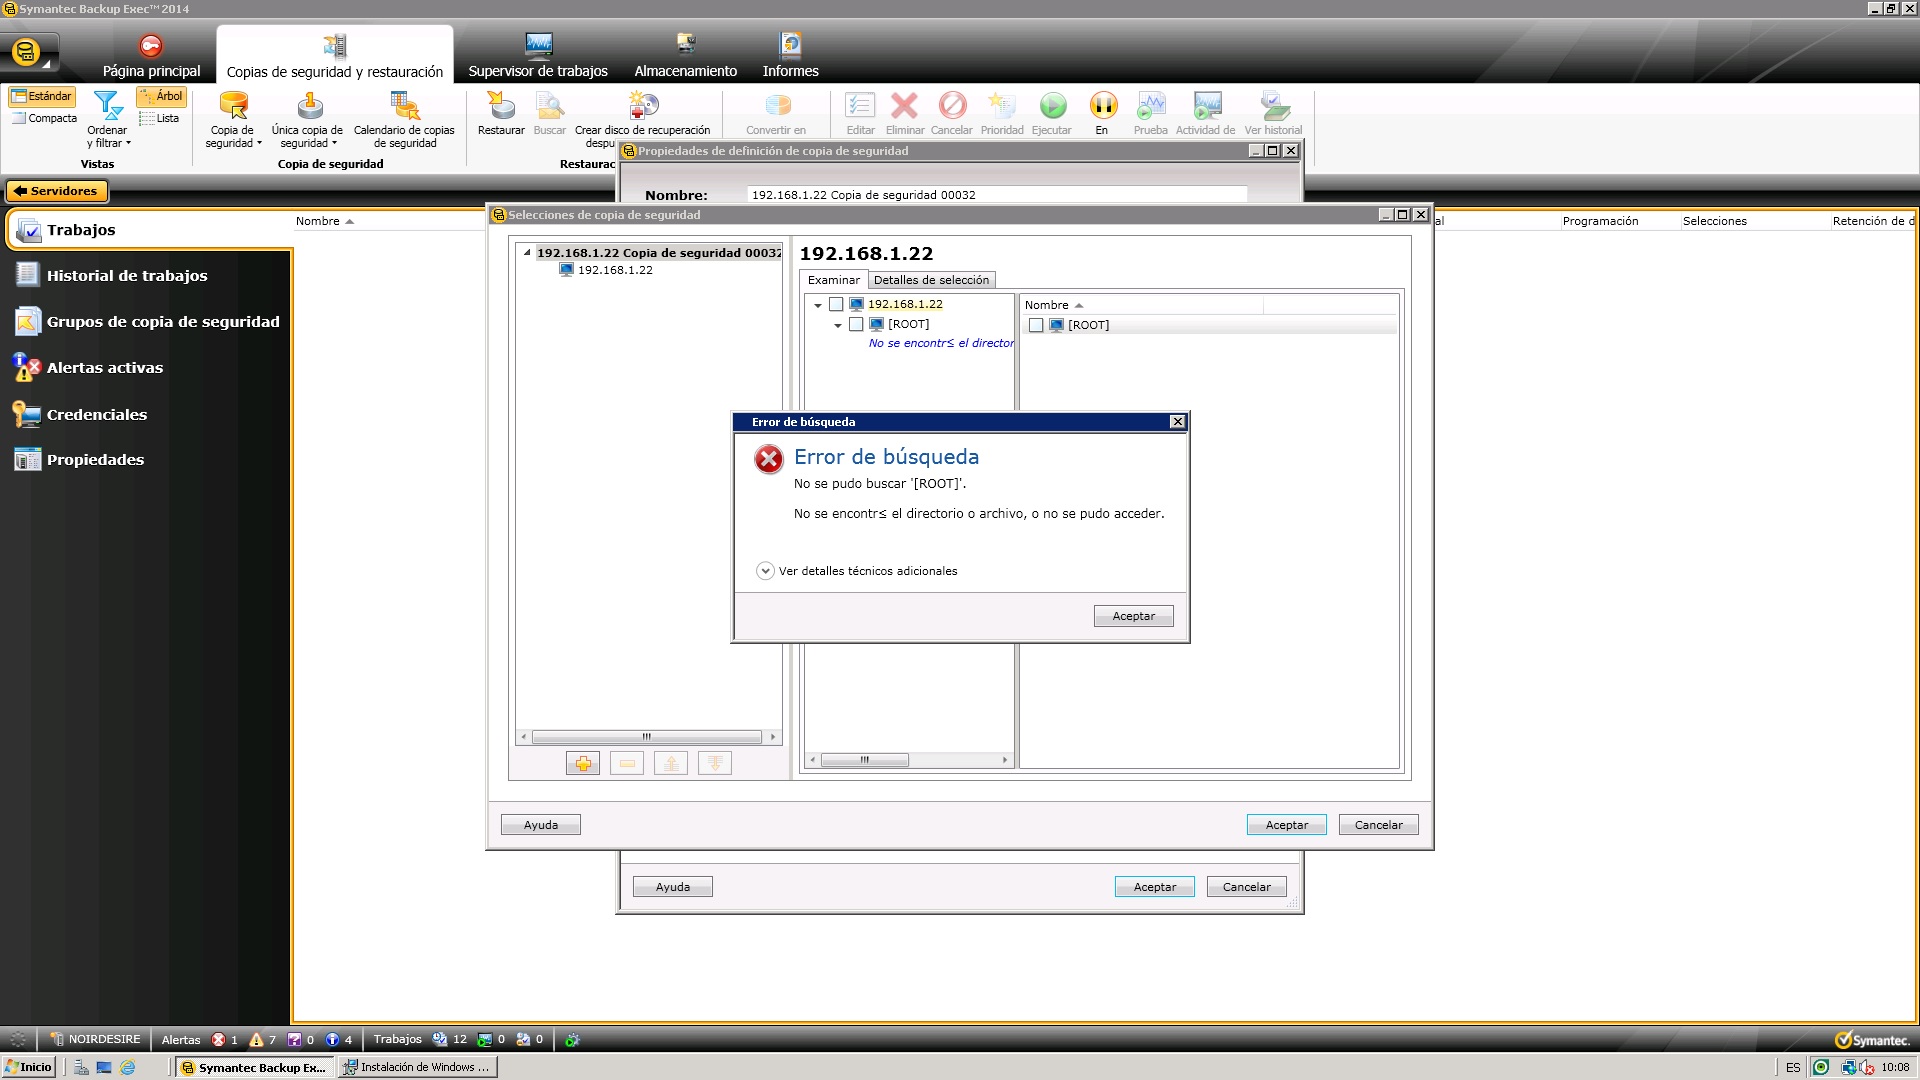1920x1080 pixels.
Task: Click the add selection plus button
Action: 583,764
